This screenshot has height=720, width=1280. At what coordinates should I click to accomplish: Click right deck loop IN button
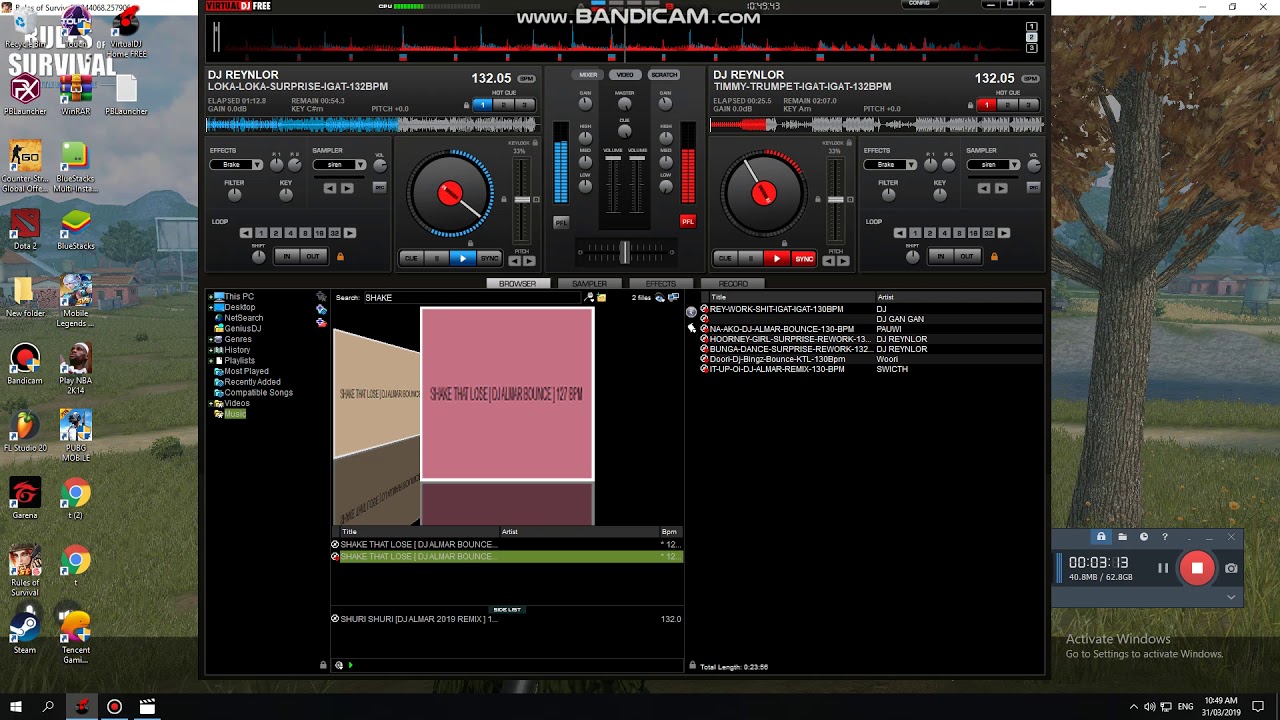tap(941, 257)
